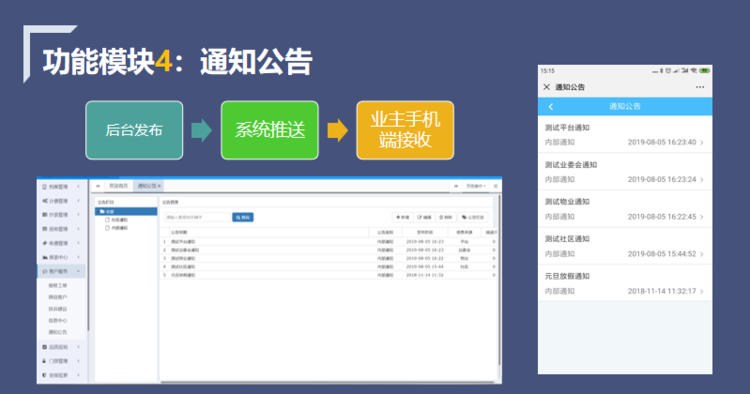
Task: Open 微信客户 in sidebar submenu
Action: pos(57,297)
